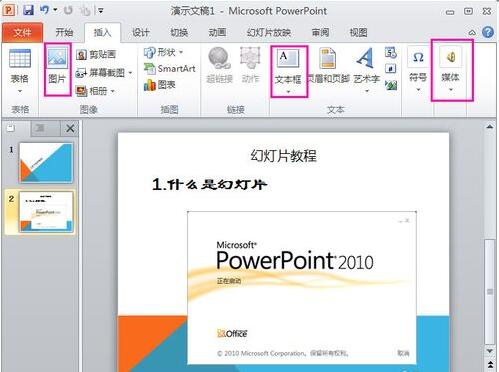
Task: Expand the 表格 dropdown arrow
Action: click(20, 91)
